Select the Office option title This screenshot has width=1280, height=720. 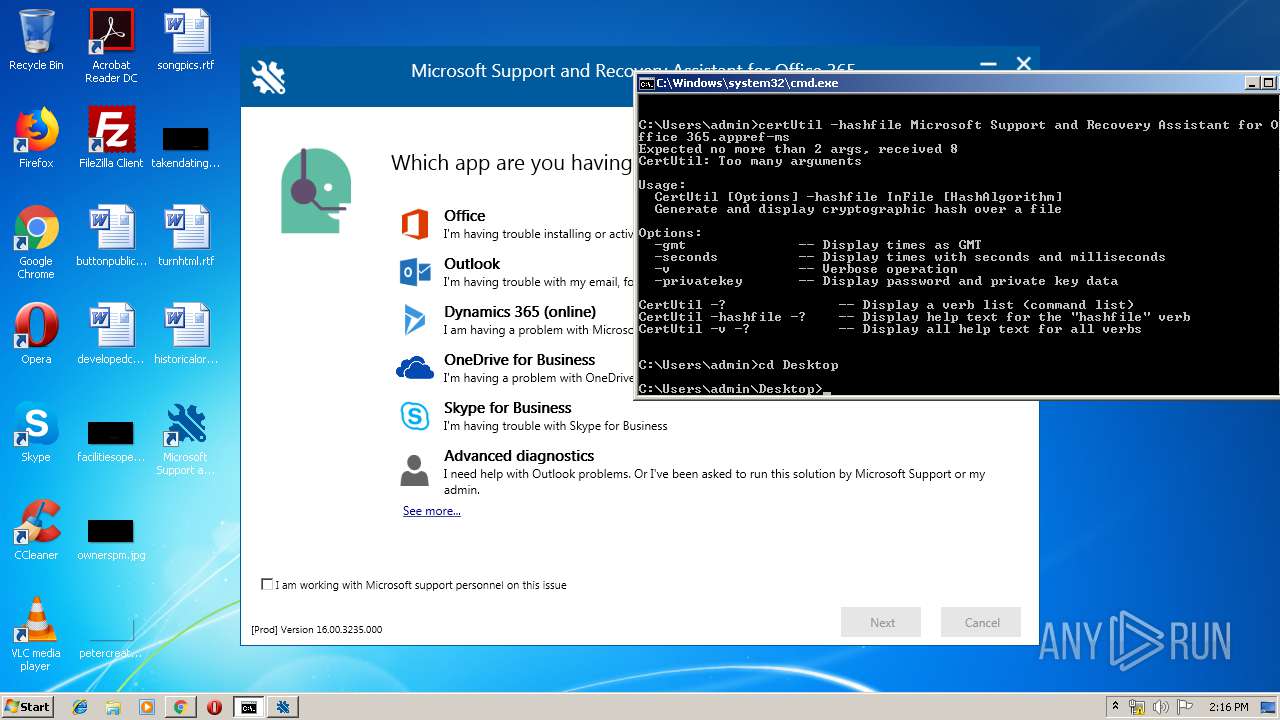(x=465, y=215)
